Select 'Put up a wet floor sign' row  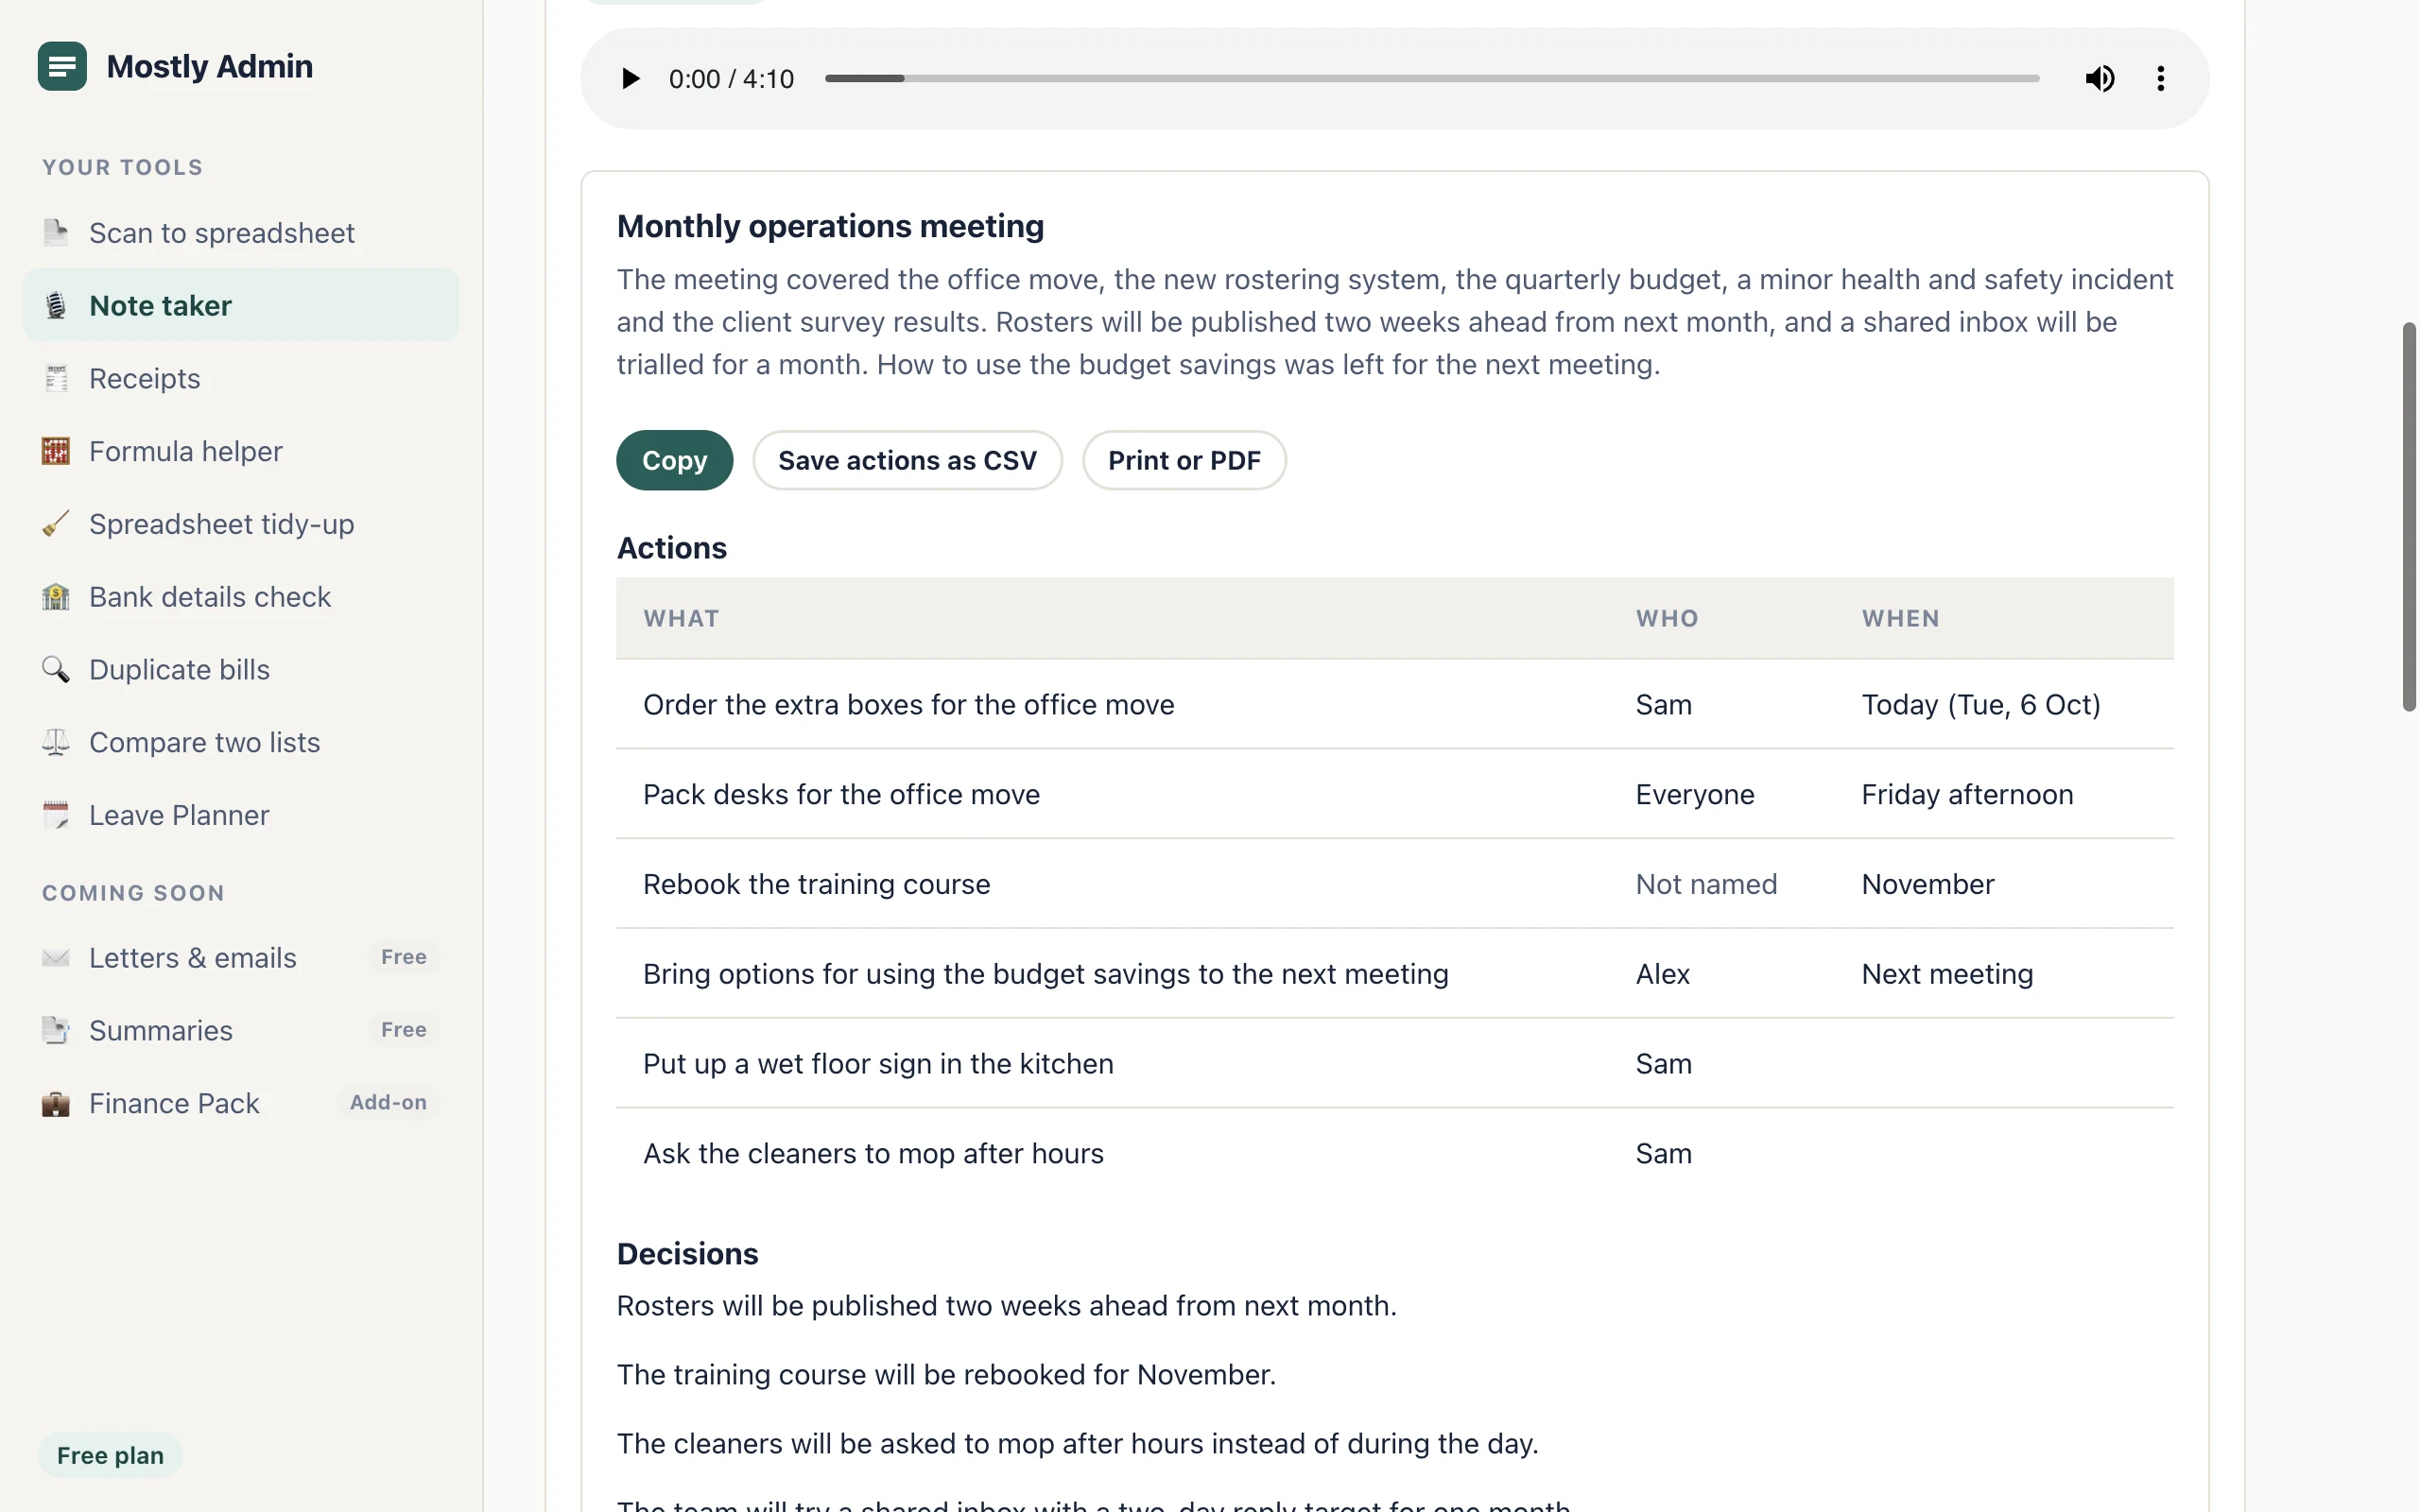coord(1394,1063)
